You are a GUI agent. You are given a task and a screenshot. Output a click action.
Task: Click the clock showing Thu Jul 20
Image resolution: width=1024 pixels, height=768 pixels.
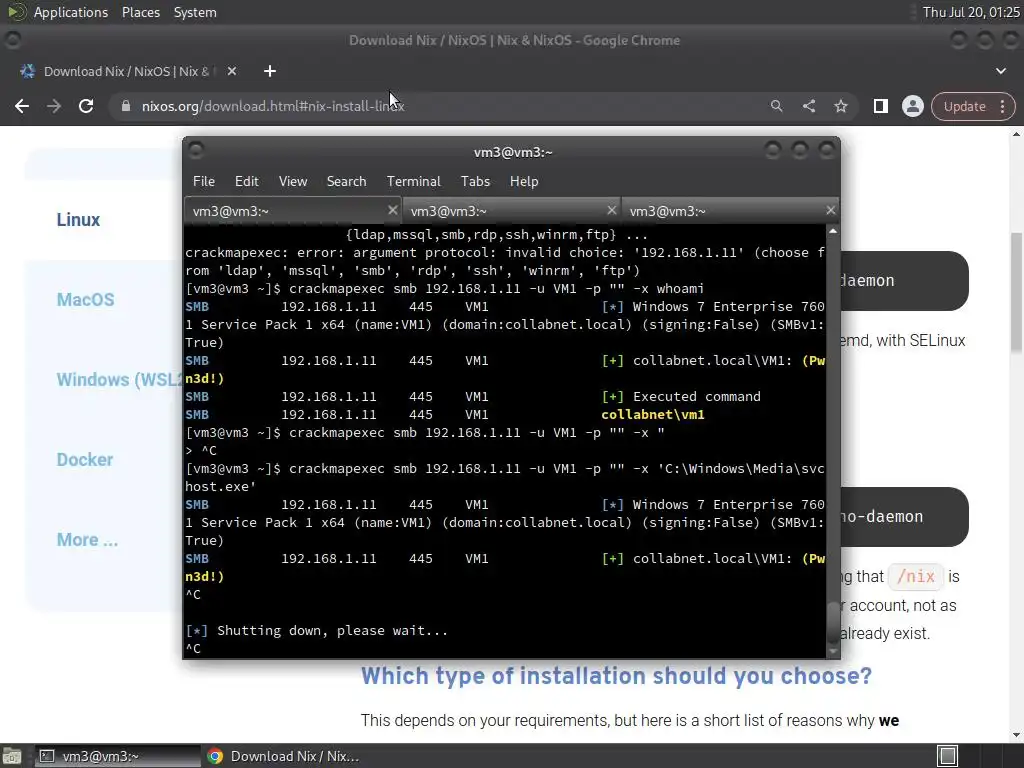pyautogui.click(x=971, y=12)
